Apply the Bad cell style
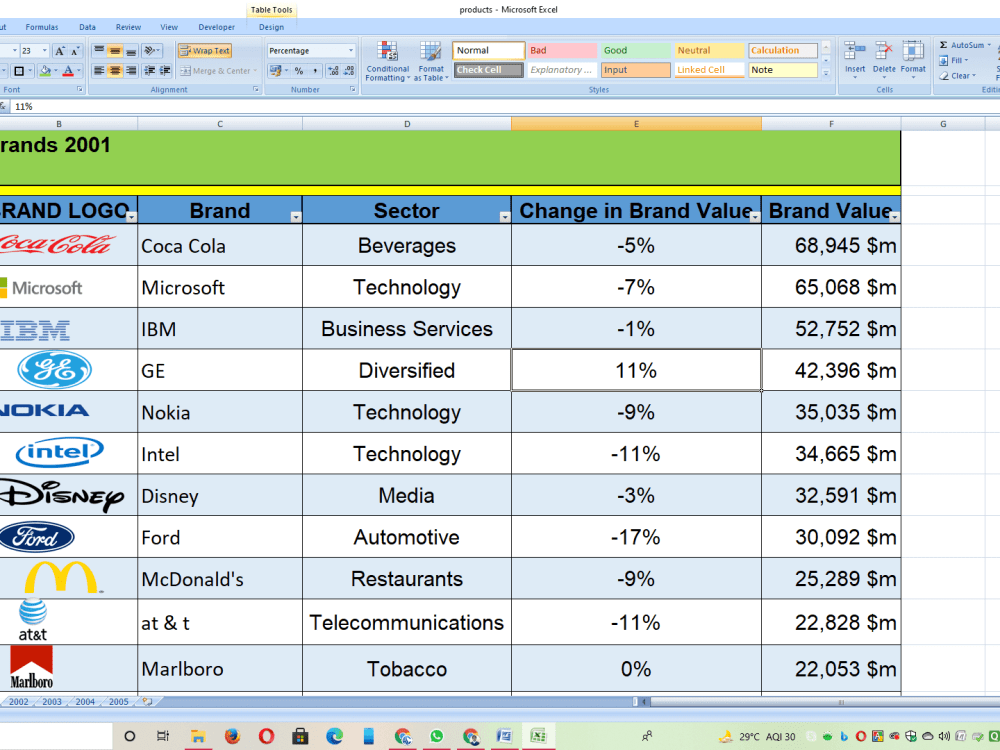 (x=562, y=50)
